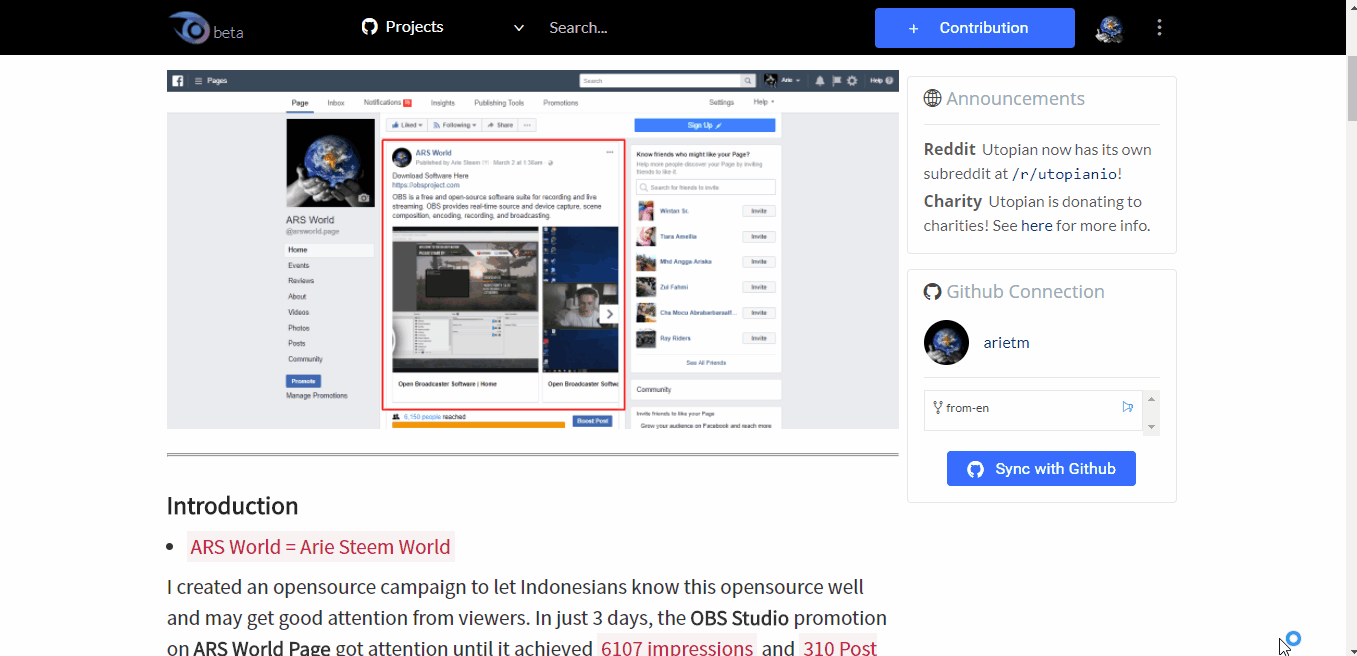Click the bold ARS World Page text
This screenshot has width=1357, height=656.
(262, 647)
